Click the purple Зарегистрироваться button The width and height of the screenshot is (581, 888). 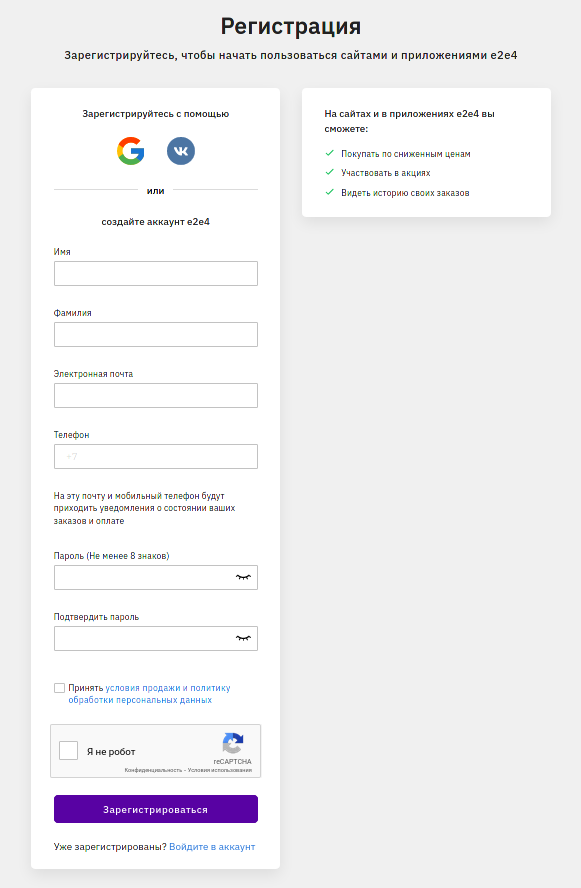pyautogui.click(x=156, y=809)
